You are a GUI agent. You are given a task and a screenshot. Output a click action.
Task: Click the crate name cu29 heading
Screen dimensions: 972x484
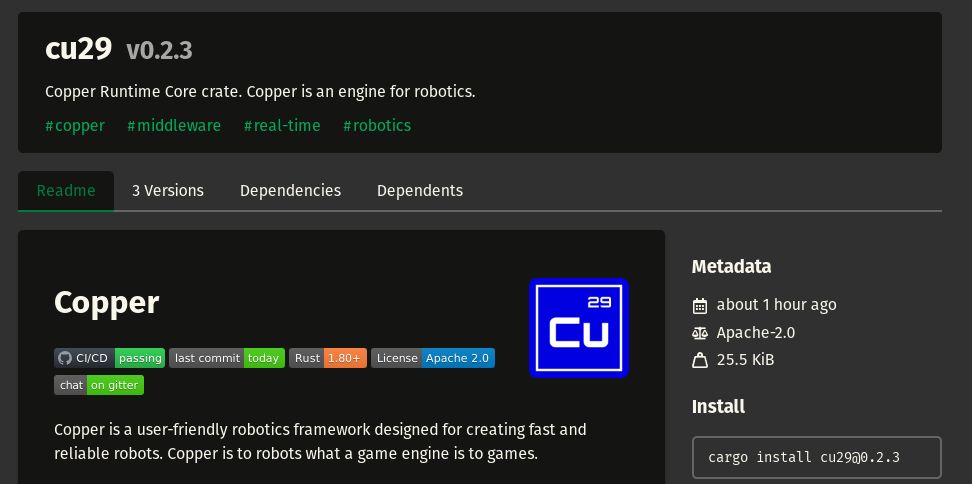tap(79, 48)
